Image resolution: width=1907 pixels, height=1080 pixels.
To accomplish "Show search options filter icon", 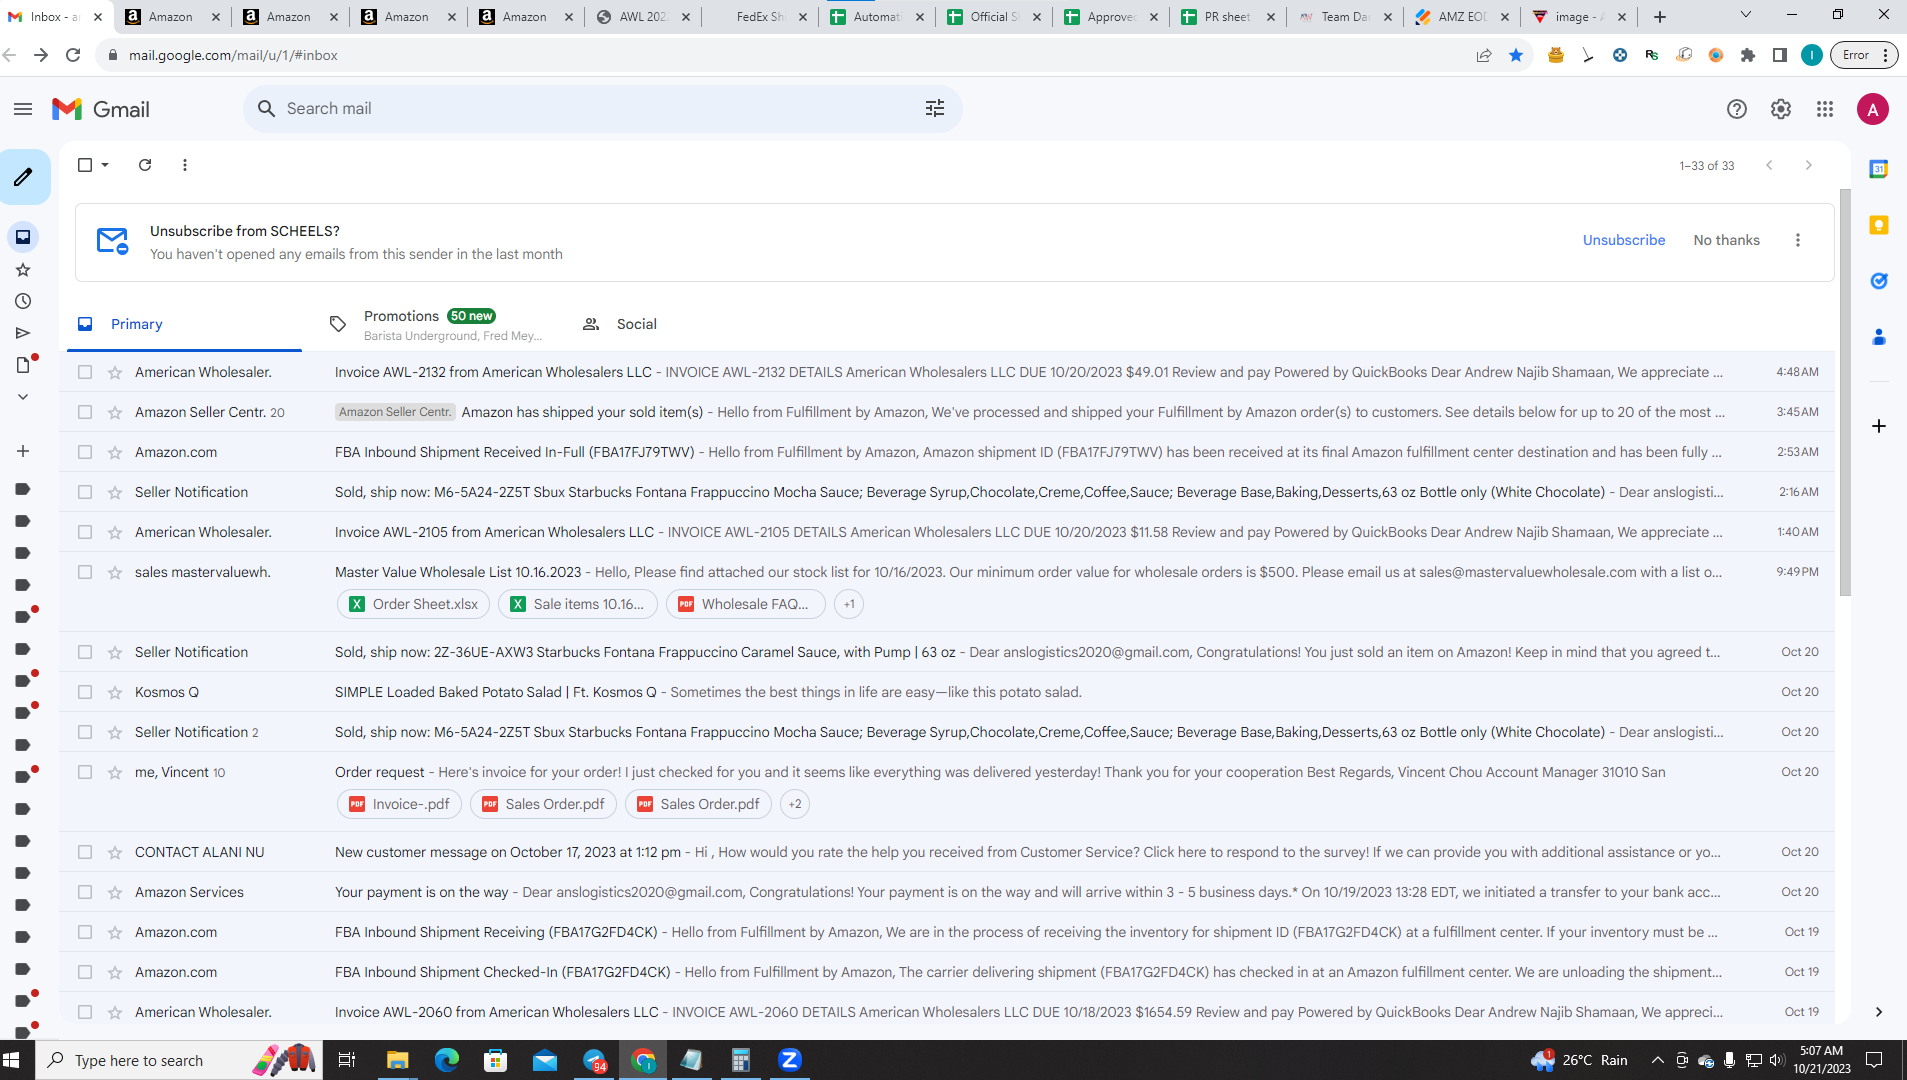I will coord(935,108).
